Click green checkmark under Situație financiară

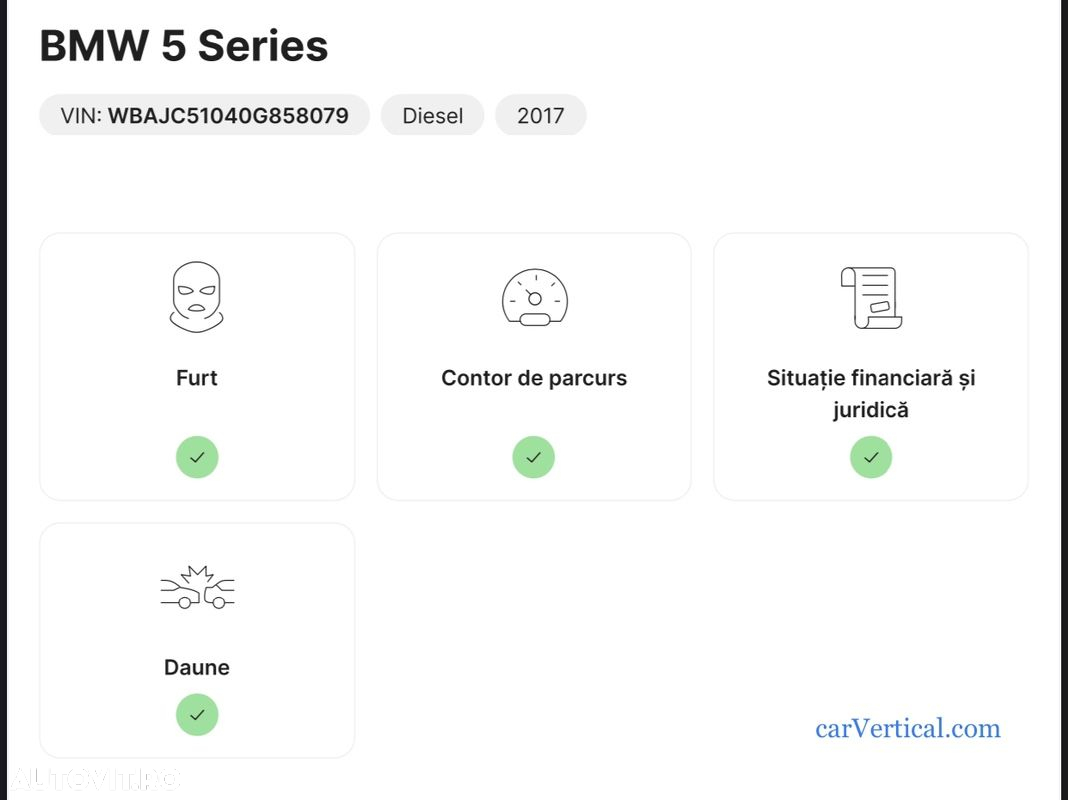point(870,457)
